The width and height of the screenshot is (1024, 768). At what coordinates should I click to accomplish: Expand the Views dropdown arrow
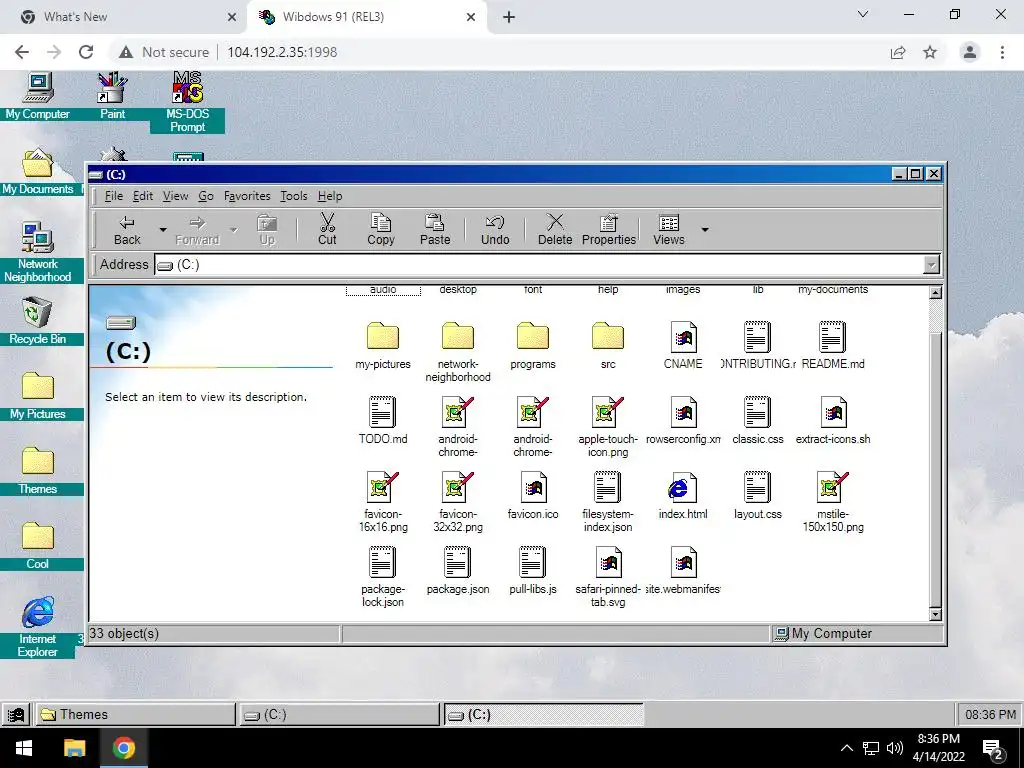[705, 230]
